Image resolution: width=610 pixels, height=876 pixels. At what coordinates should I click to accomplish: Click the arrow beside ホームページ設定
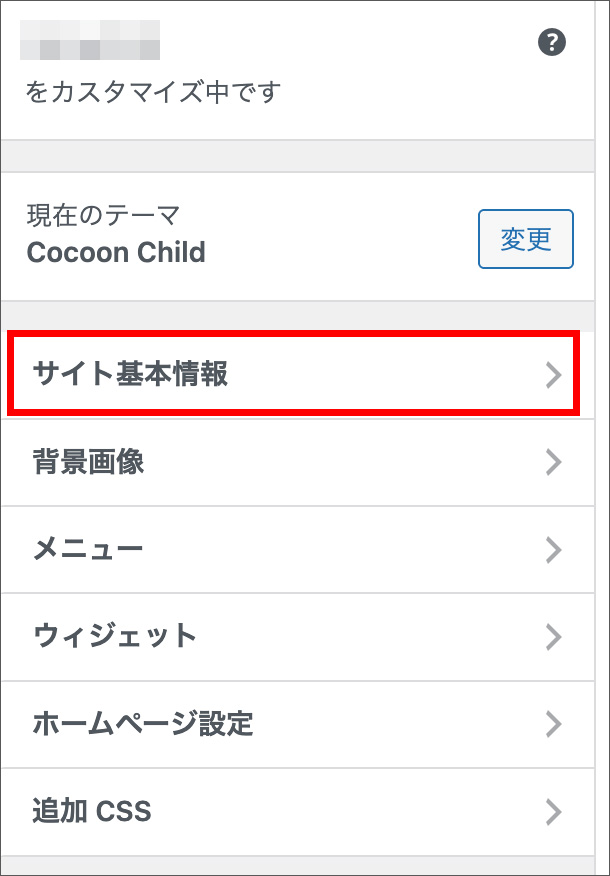[x=553, y=724]
